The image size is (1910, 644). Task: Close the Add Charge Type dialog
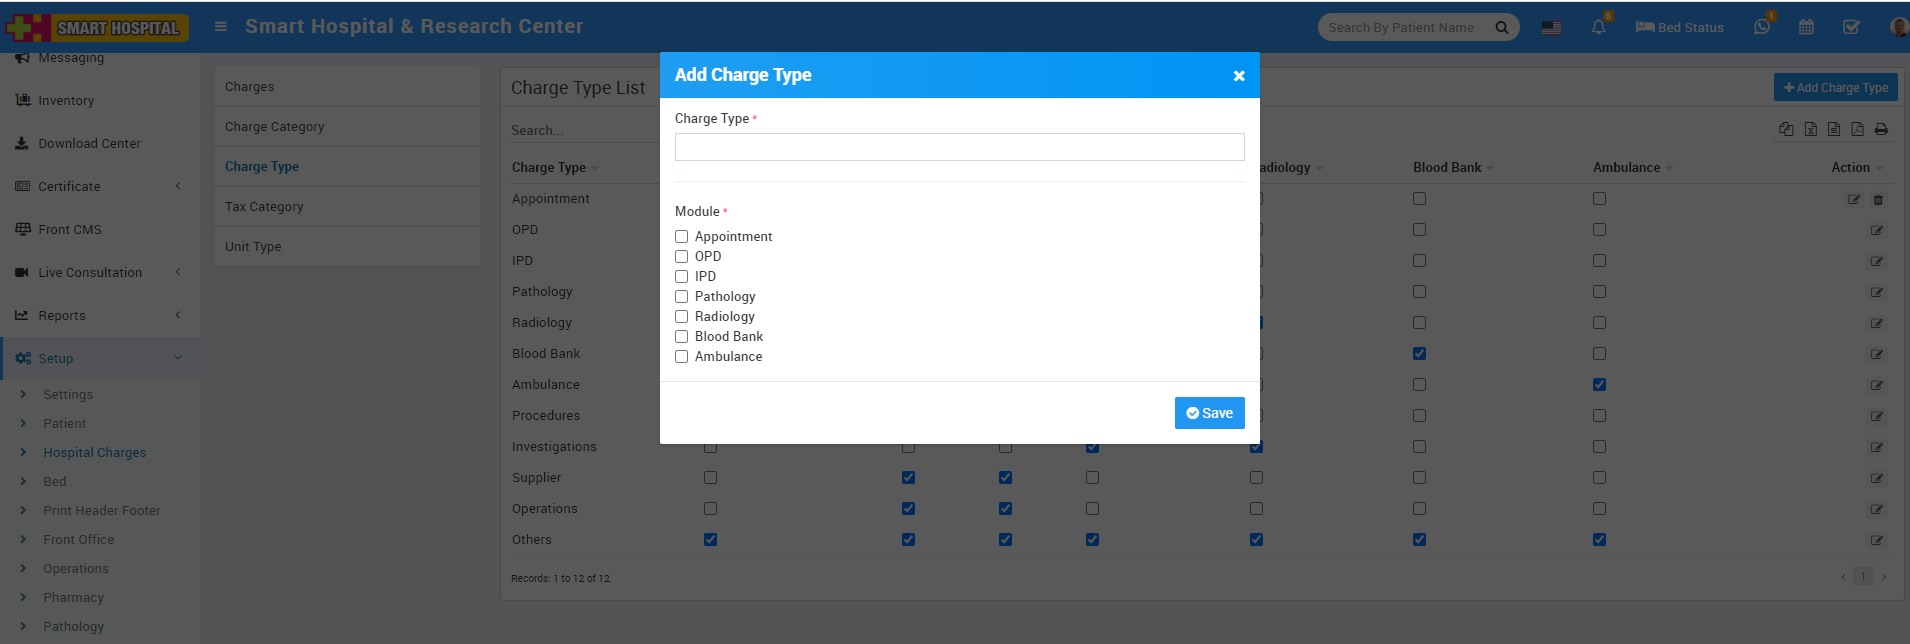pos(1239,76)
